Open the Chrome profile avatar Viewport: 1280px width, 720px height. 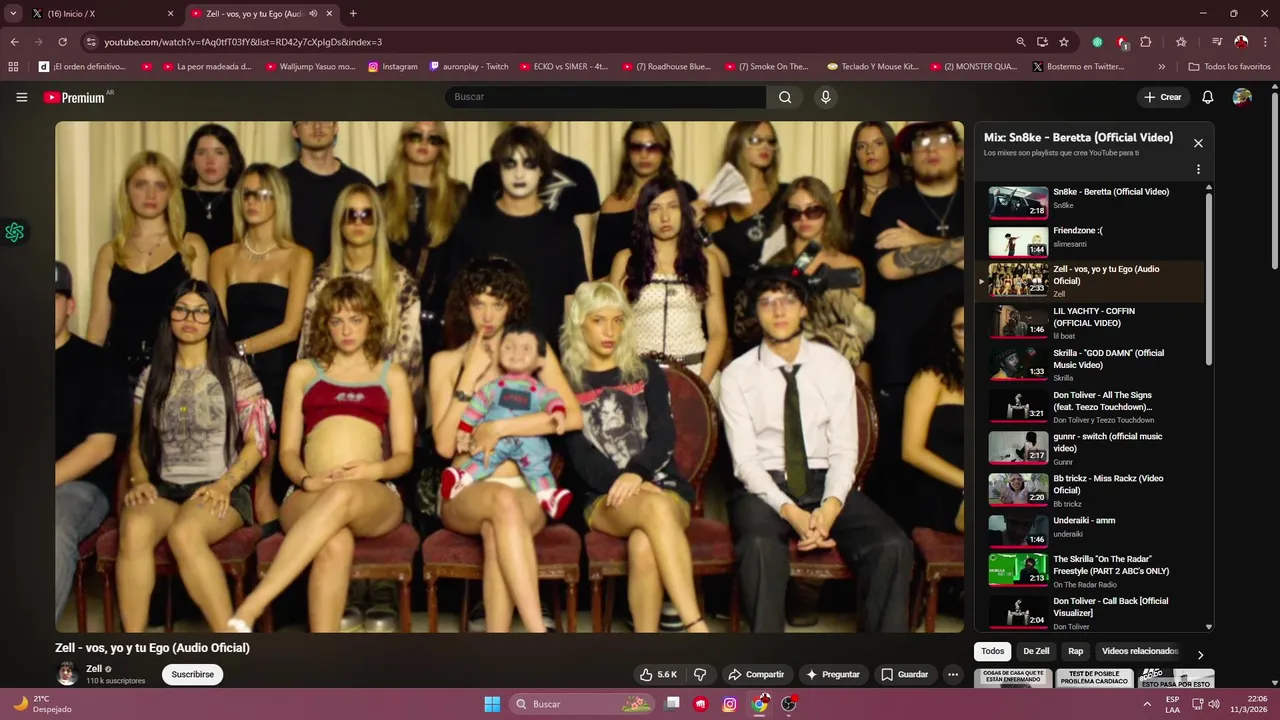pos(1241,42)
